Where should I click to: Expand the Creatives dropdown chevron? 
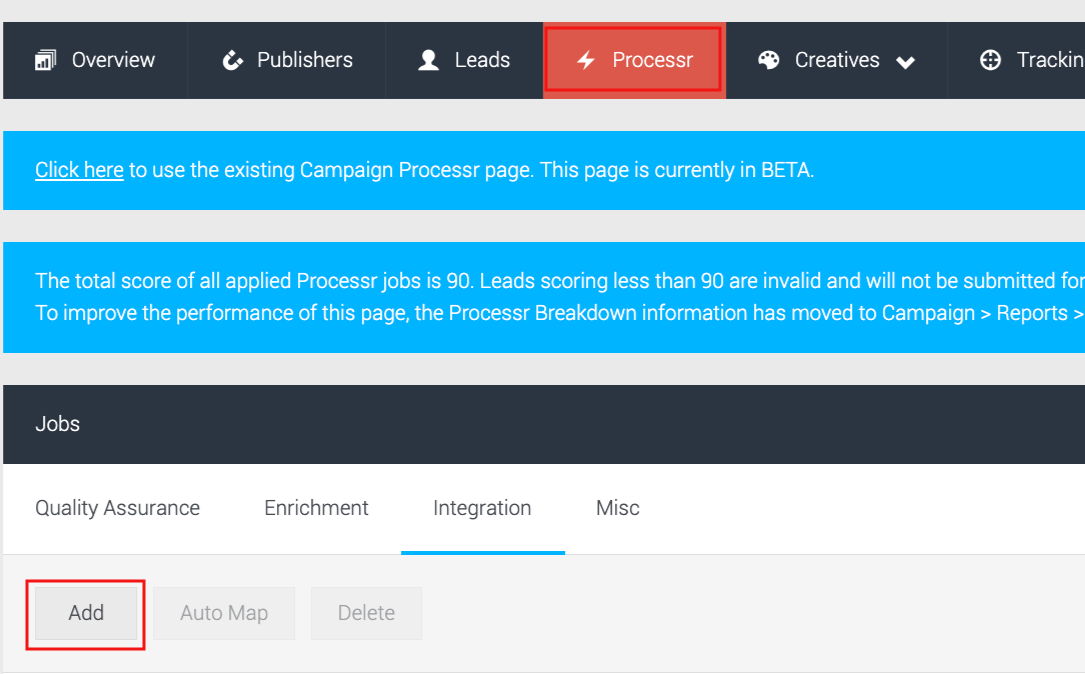(x=906, y=62)
